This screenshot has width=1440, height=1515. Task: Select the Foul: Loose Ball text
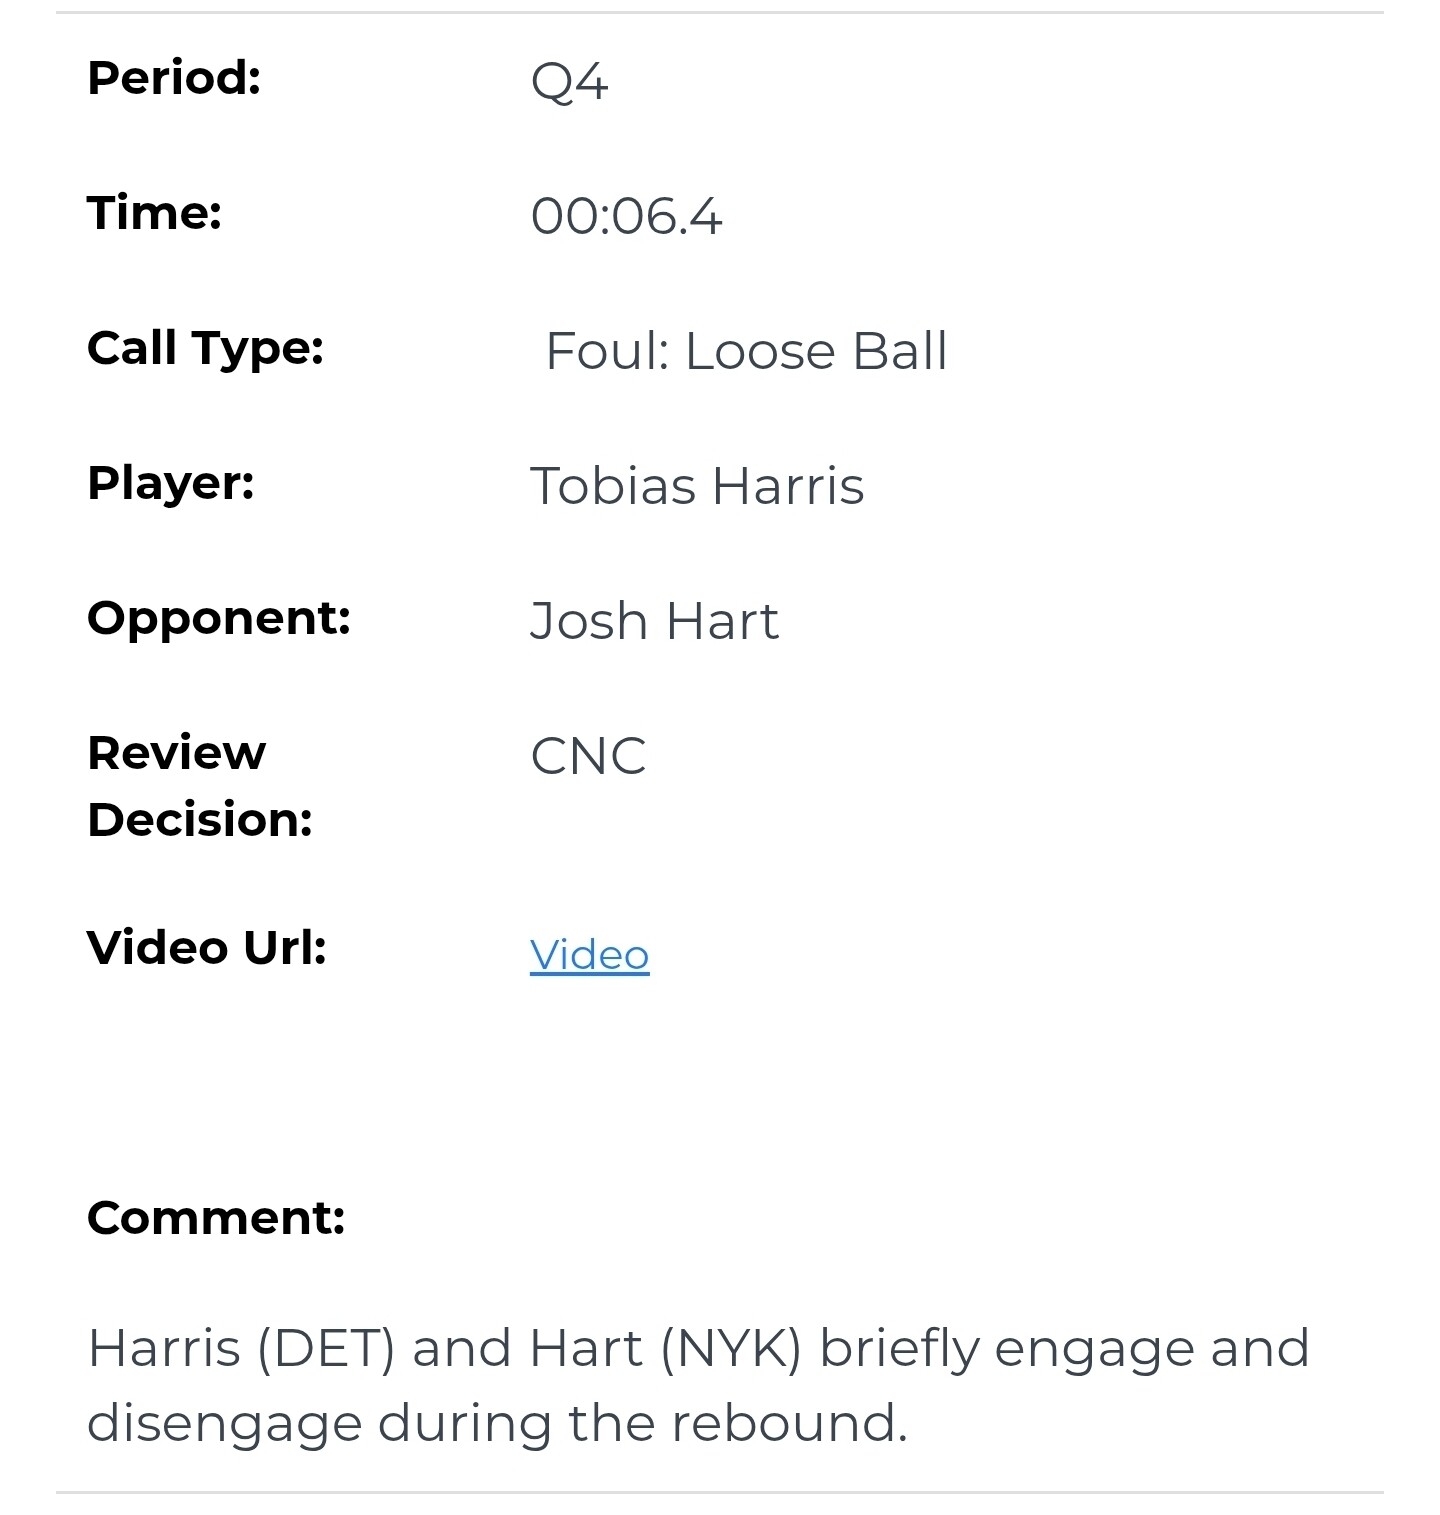746,351
